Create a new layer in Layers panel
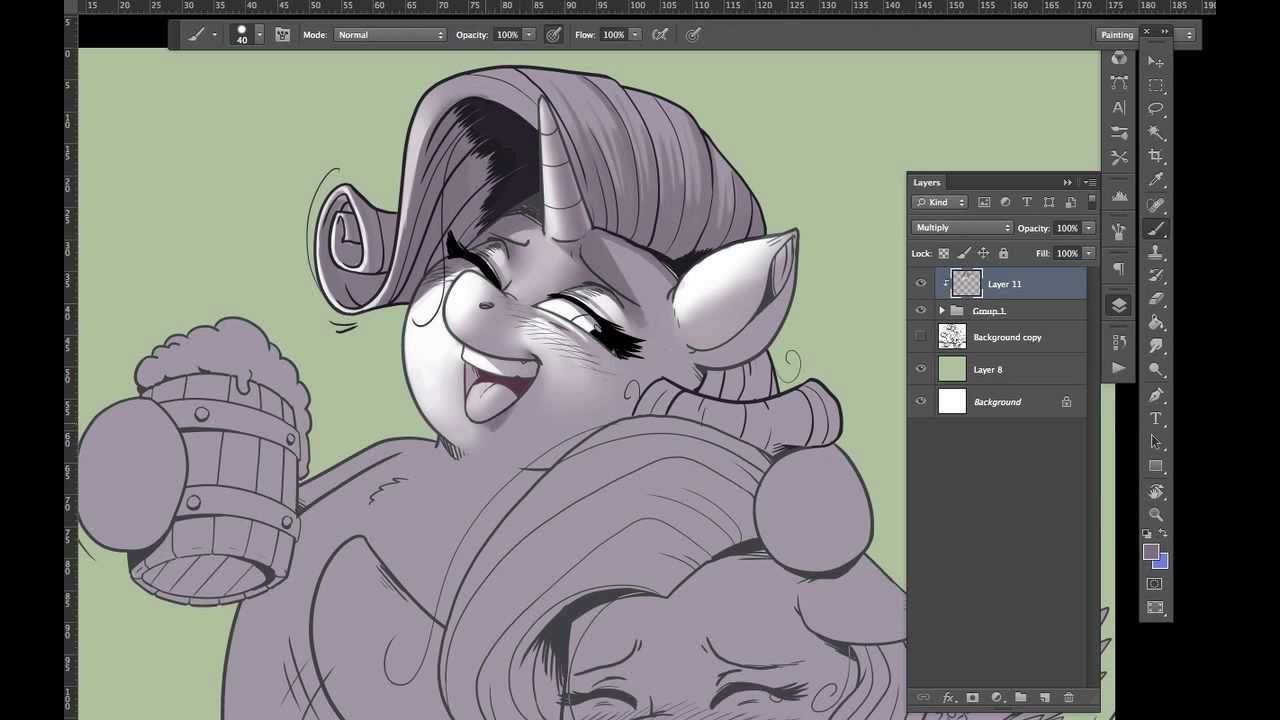Viewport: 1280px width, 720px height. [1044, 698]
